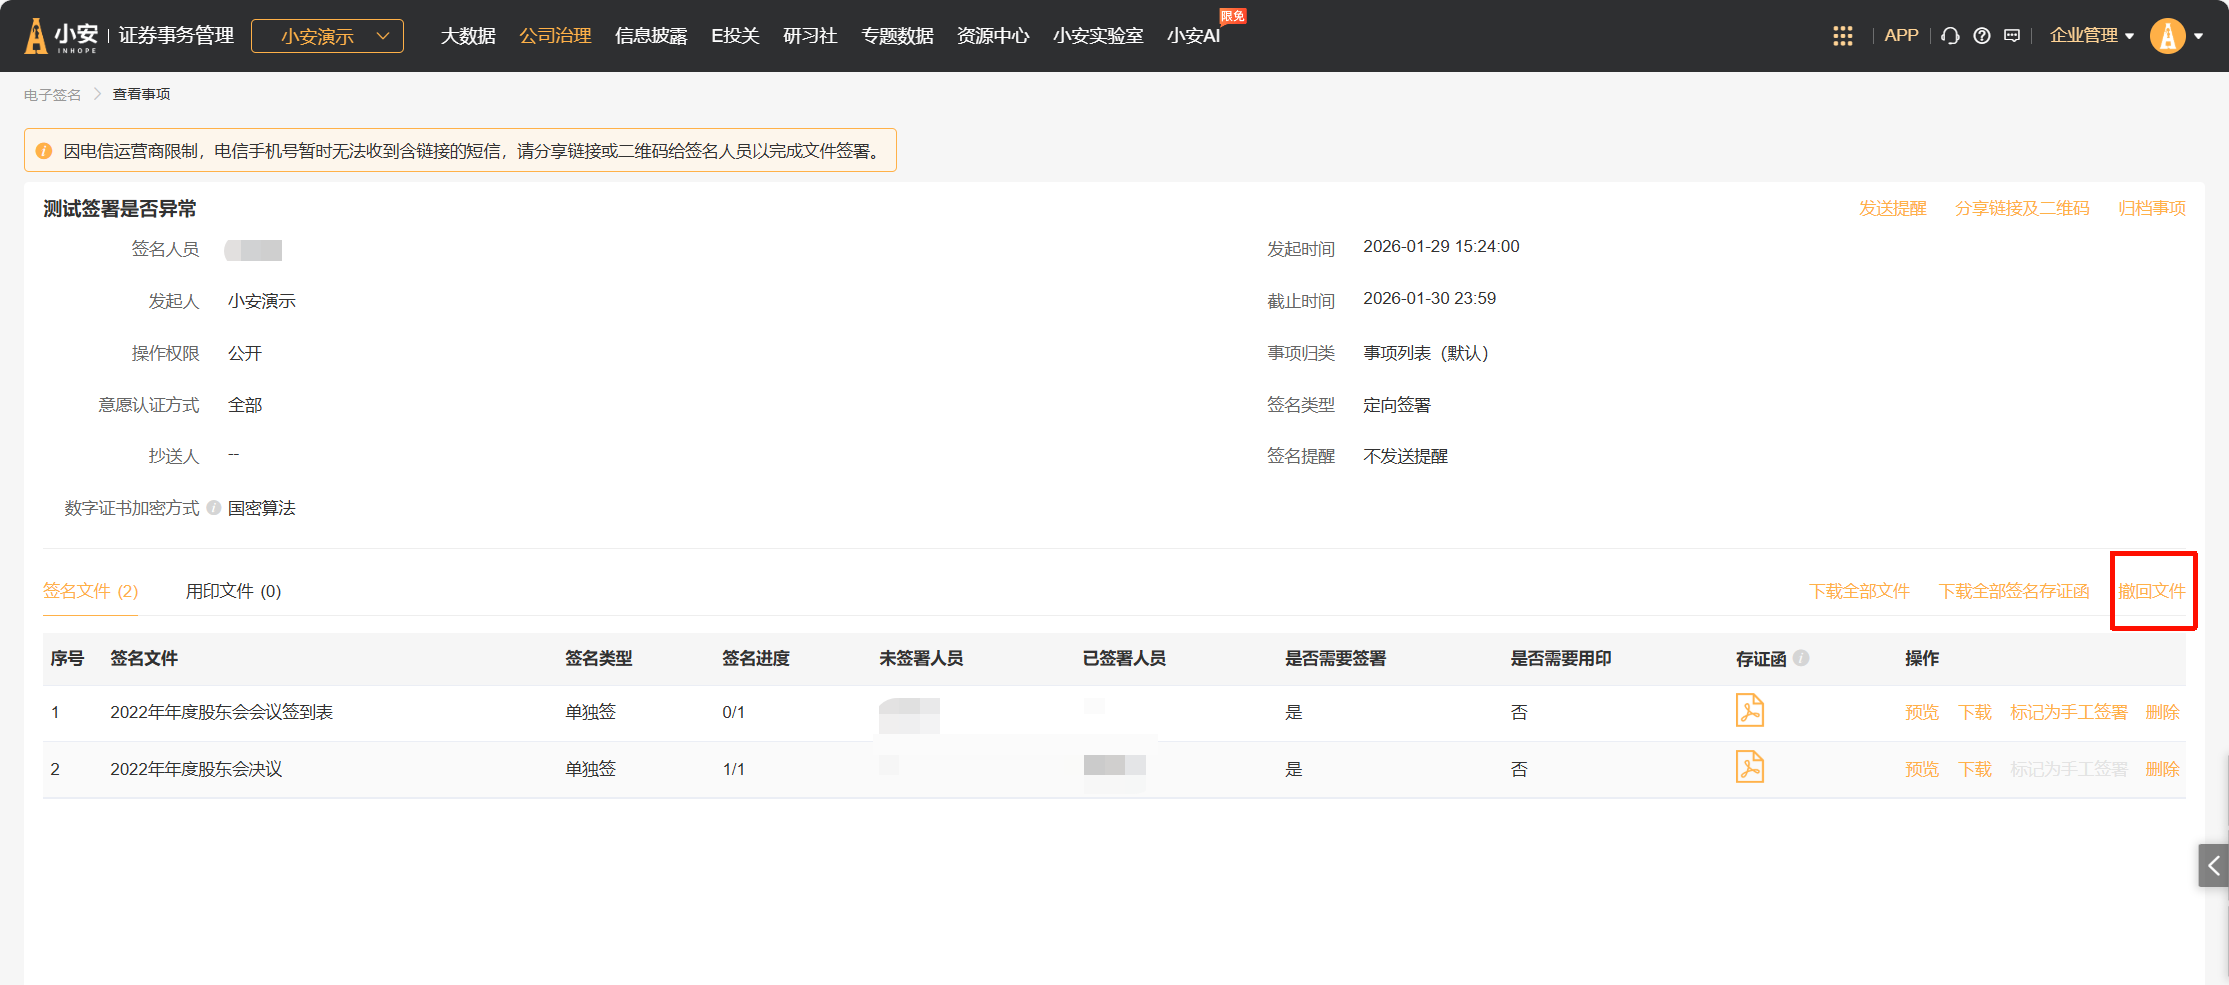Click the 存证函 info tooltip icon

tap(1801, 658)
